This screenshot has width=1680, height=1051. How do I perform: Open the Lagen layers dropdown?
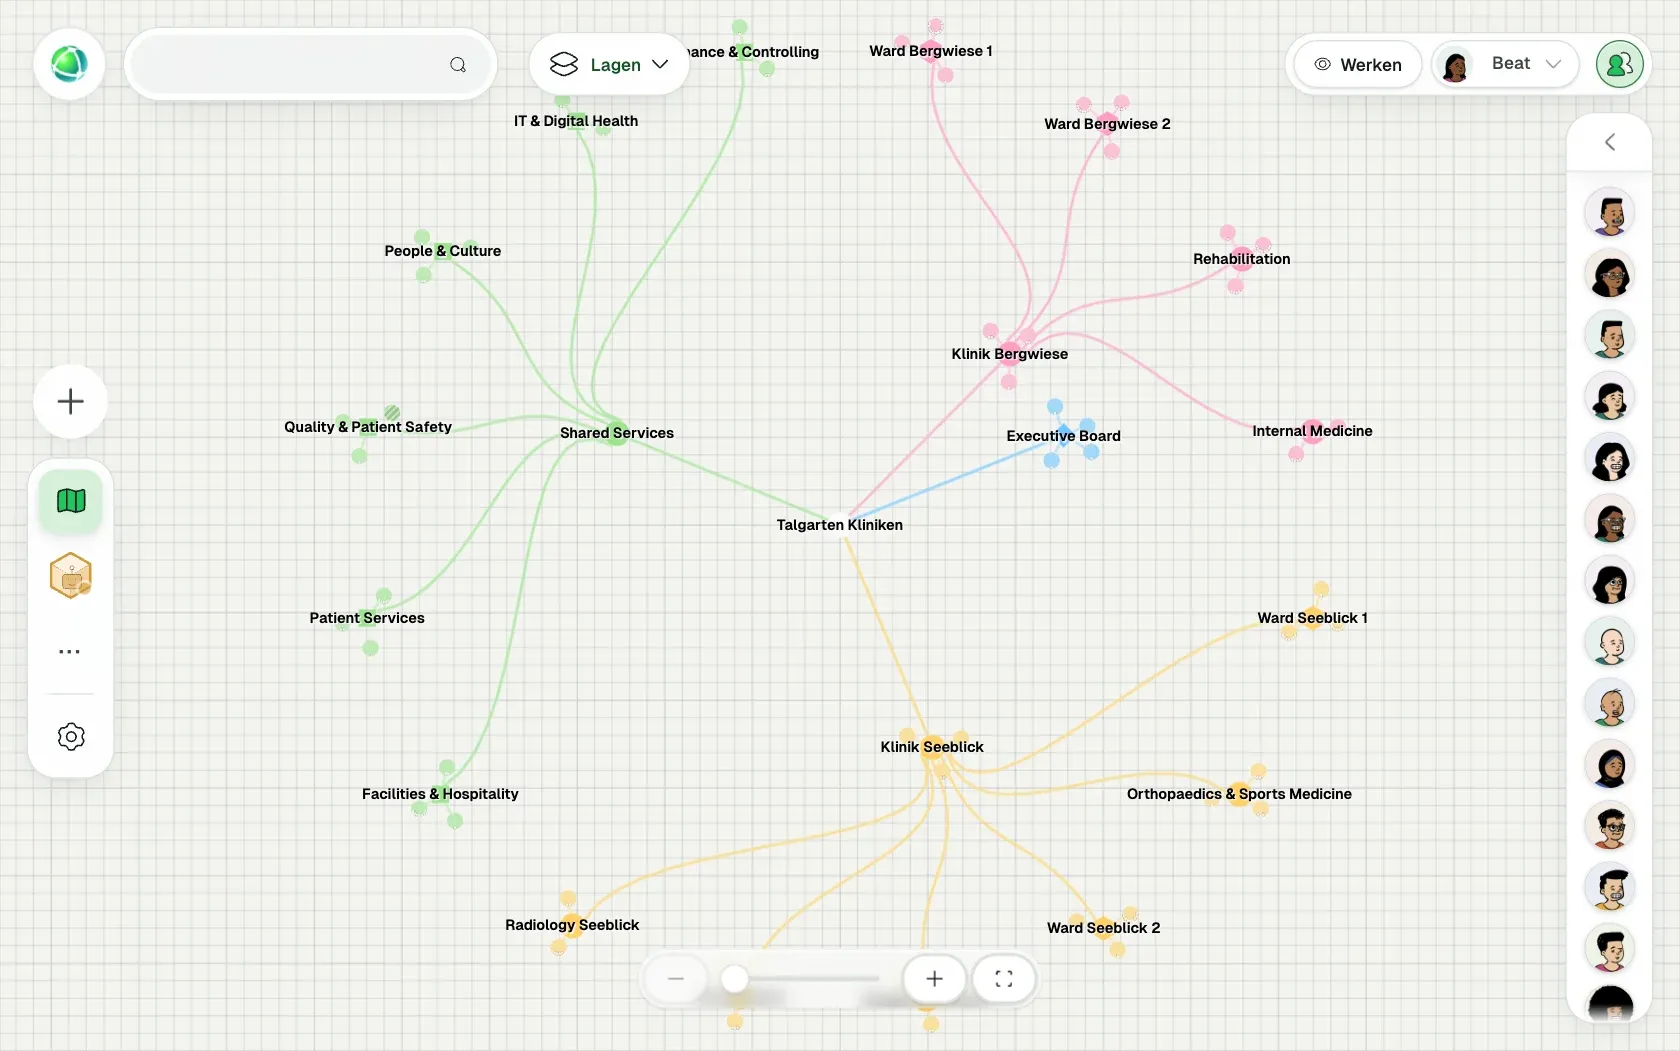[x=609, y=65]
